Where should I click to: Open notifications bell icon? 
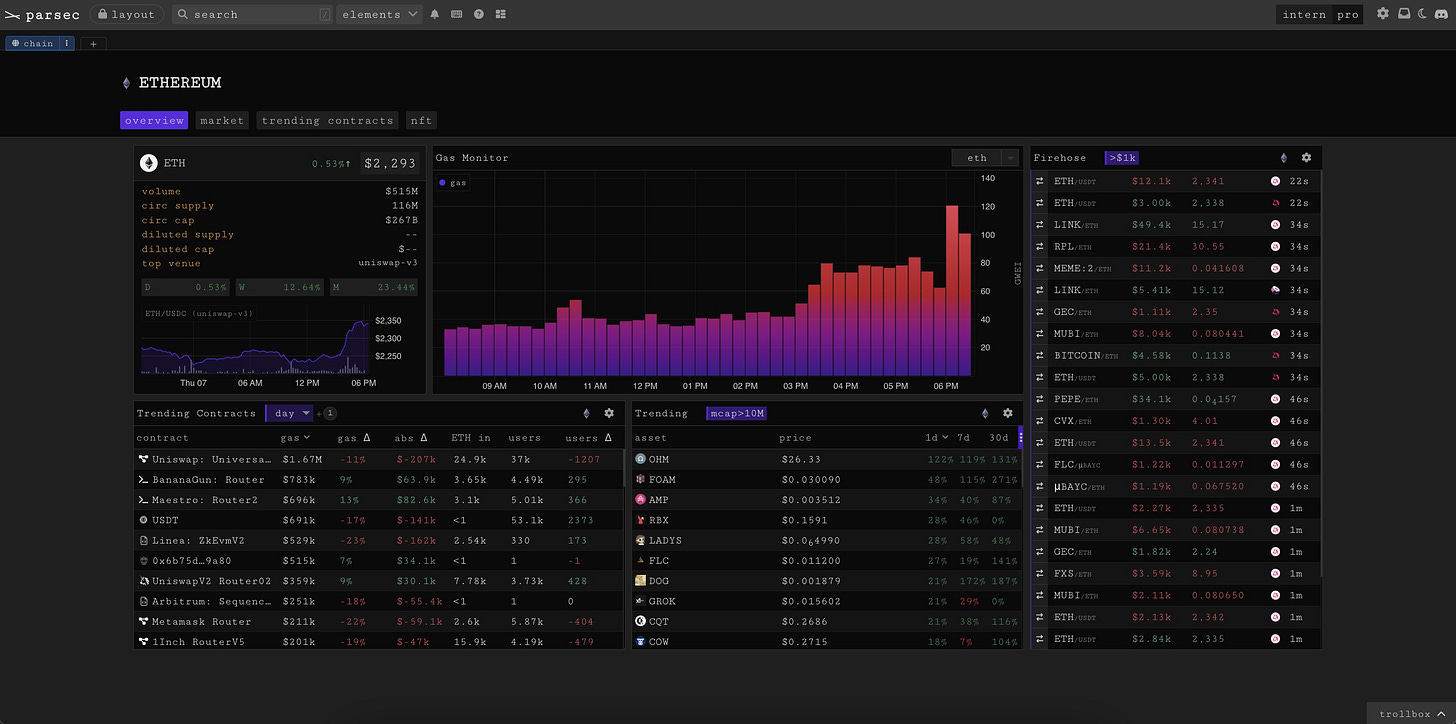pos(435,14)
